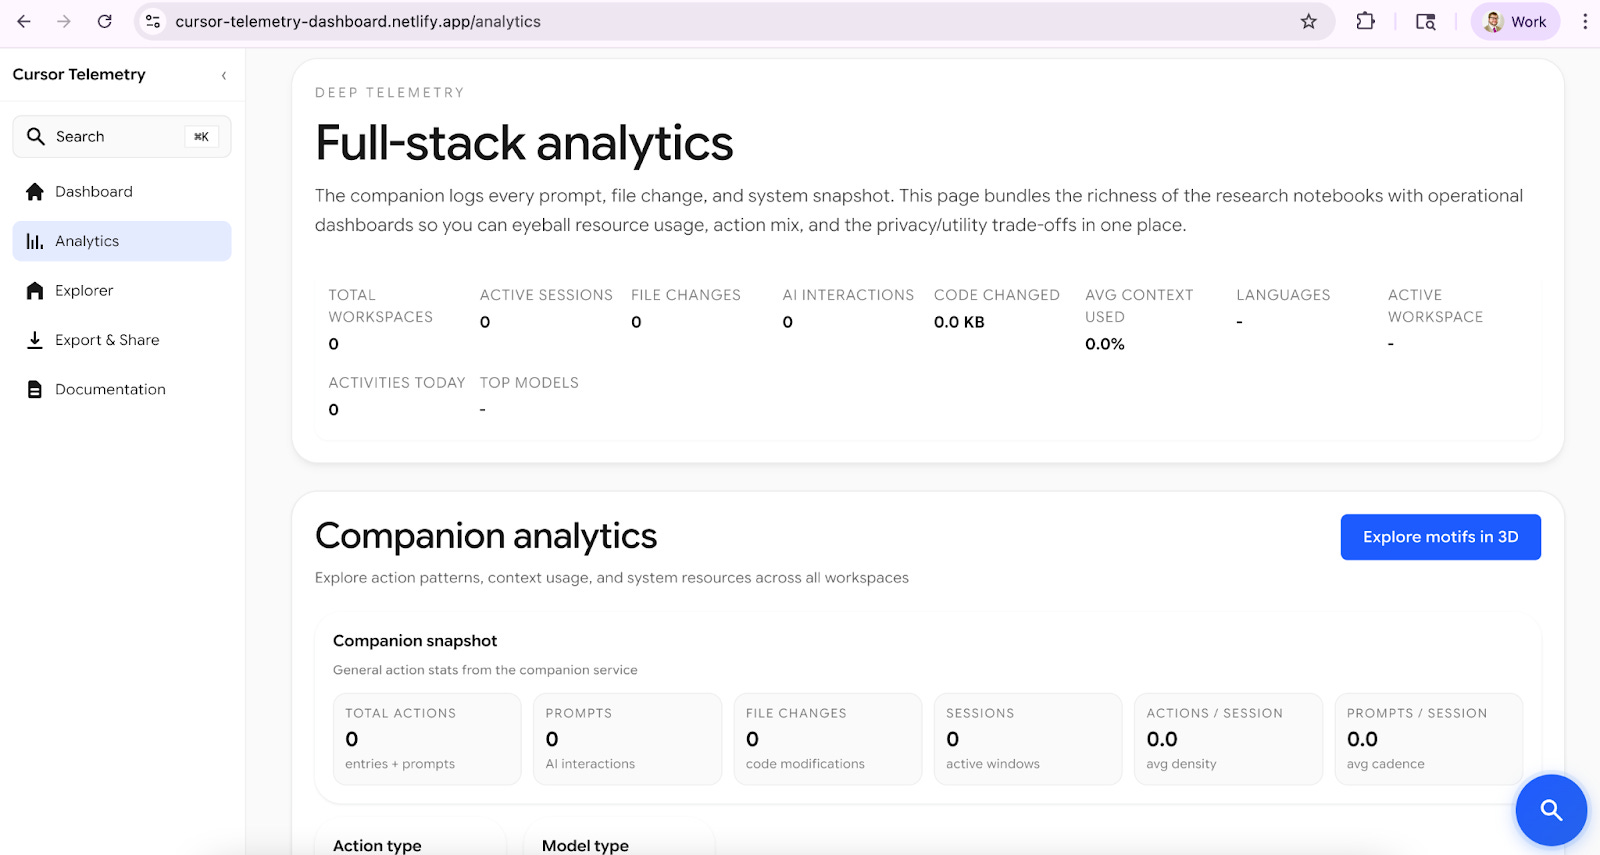
Task: Click the Companion snapshot title
Action: tap(415, 641)
